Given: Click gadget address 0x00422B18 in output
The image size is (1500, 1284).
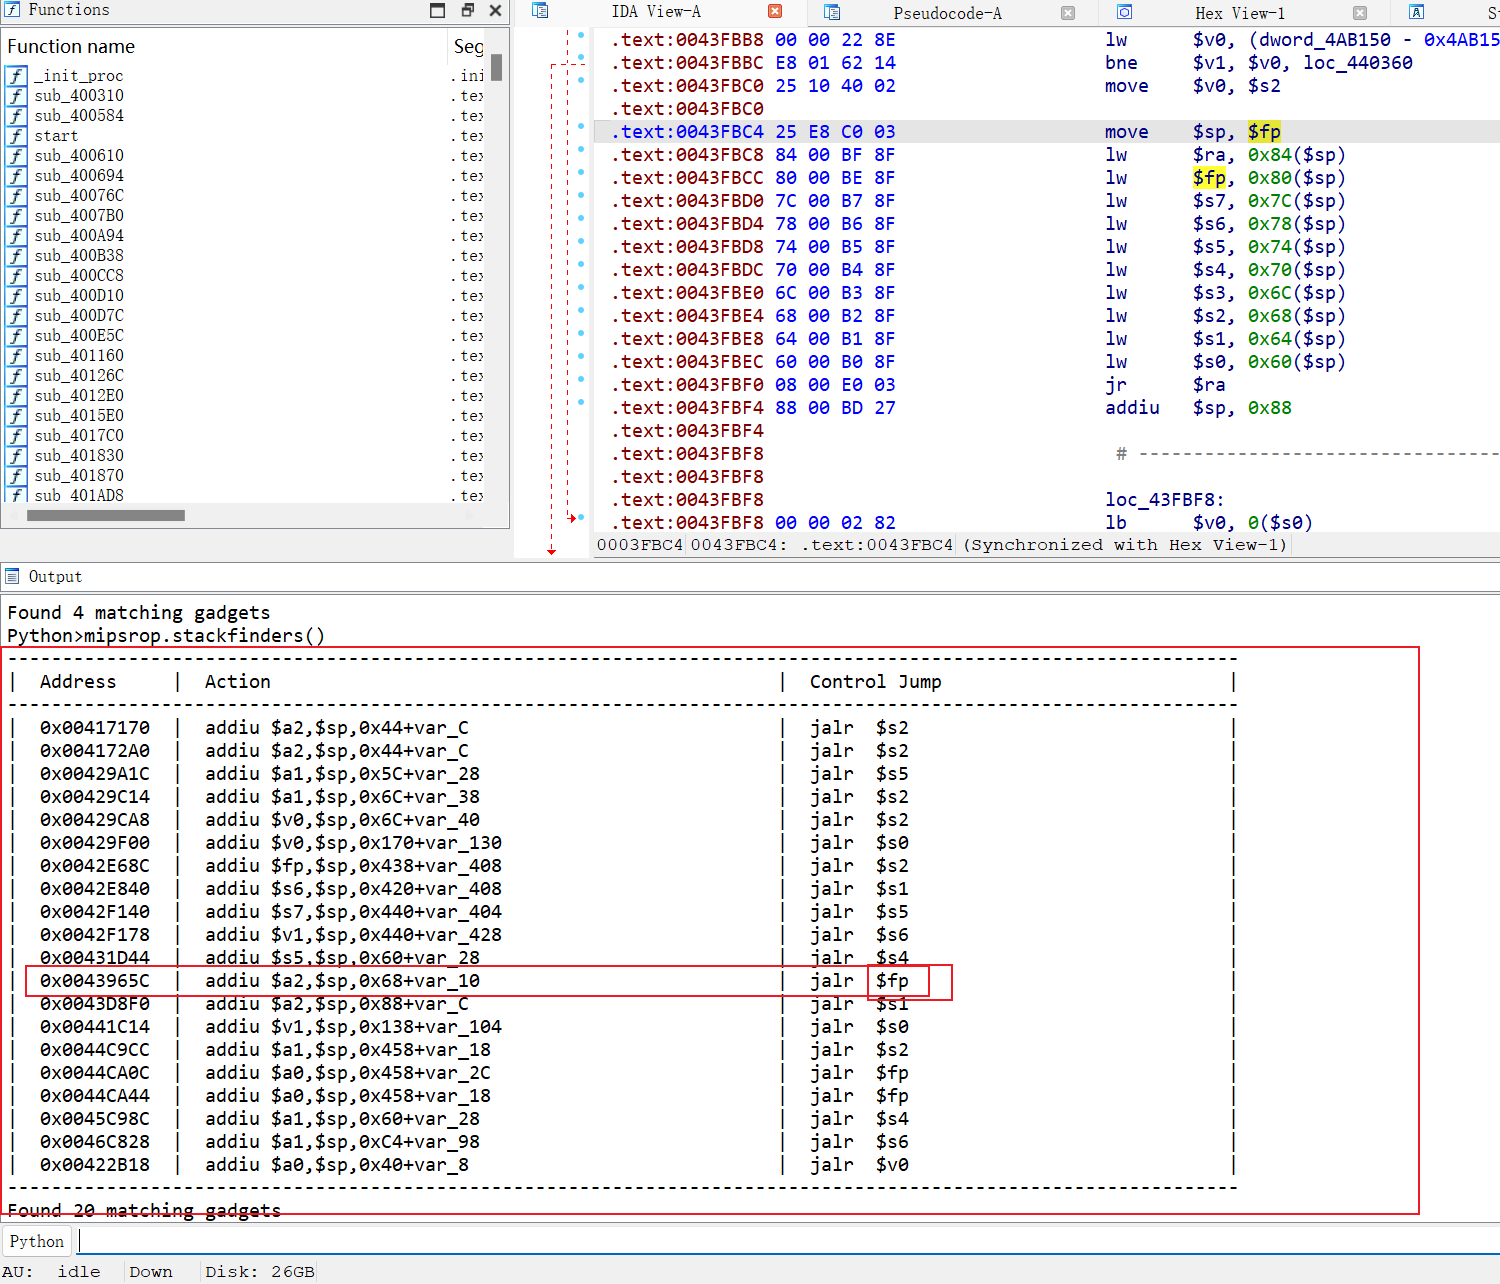Looking at the screenshot, I should [95, 1165].
